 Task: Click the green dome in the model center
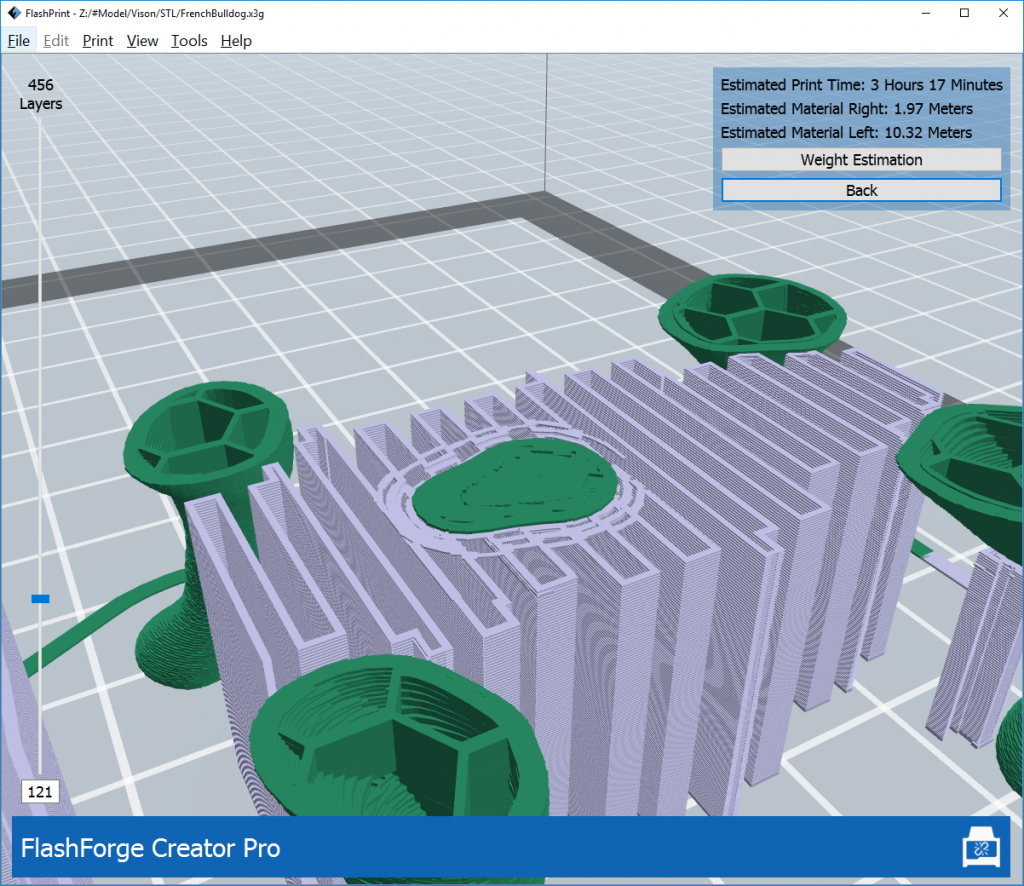tap(515, 484)
